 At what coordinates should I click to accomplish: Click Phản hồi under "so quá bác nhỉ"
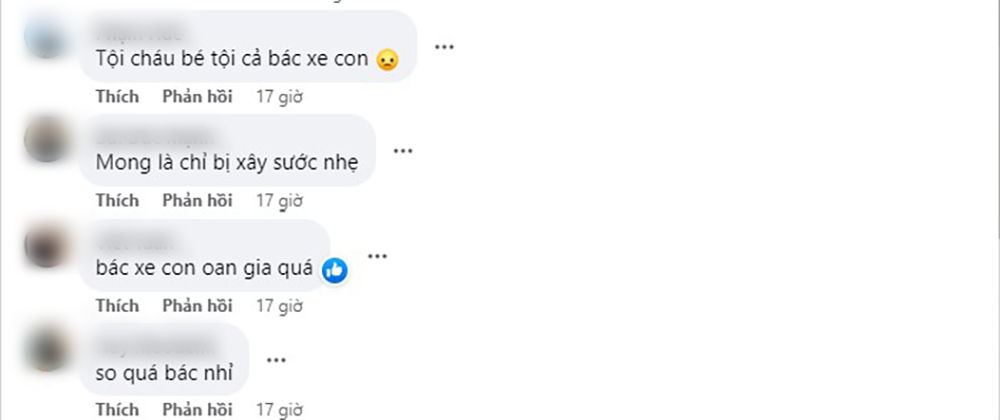tap(197, 409)
